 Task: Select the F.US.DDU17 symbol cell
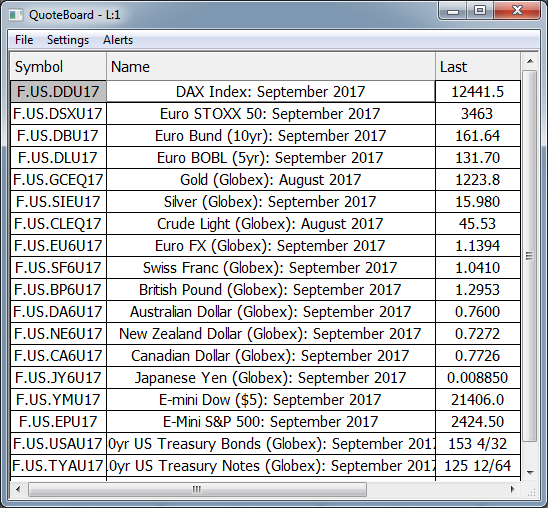click(58, 92)
